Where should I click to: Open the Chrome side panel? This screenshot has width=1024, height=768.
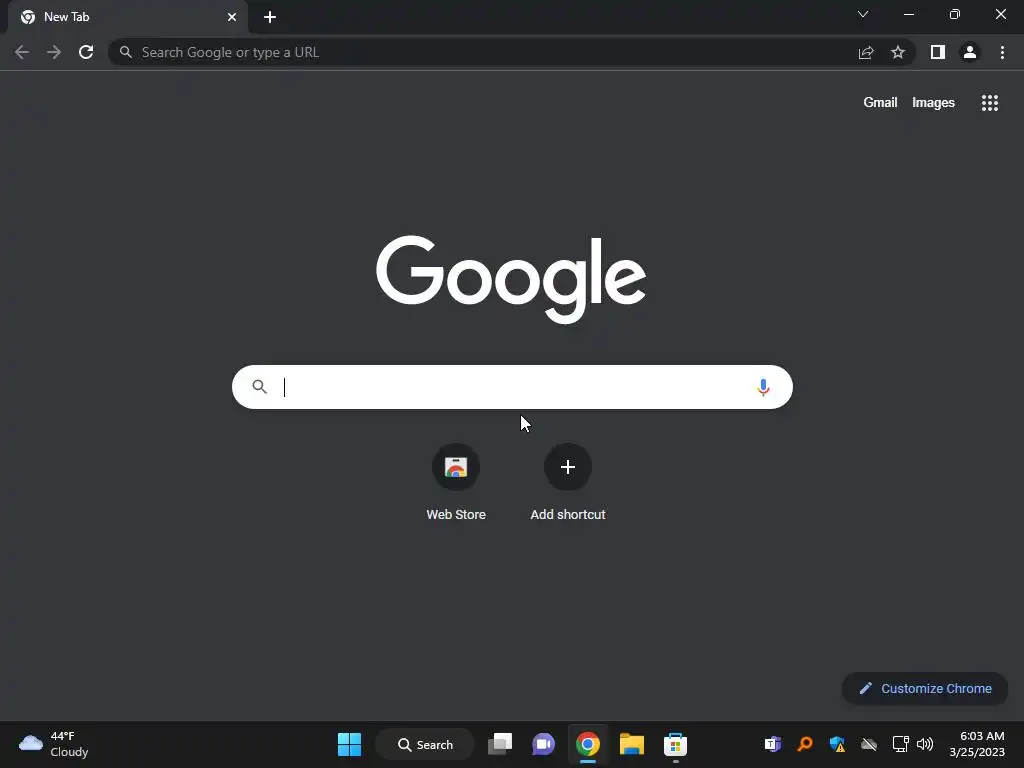coord(938,52)
